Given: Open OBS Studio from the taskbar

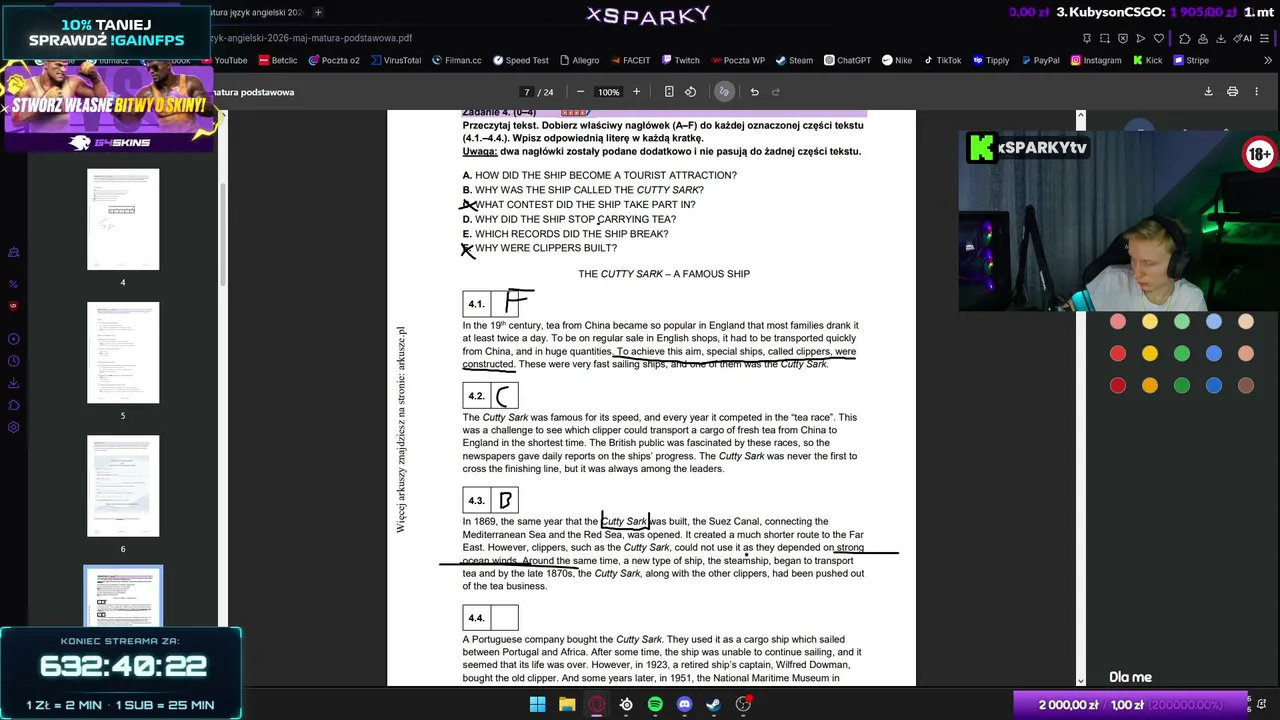Looking at the screenshot, I should 743,704.
